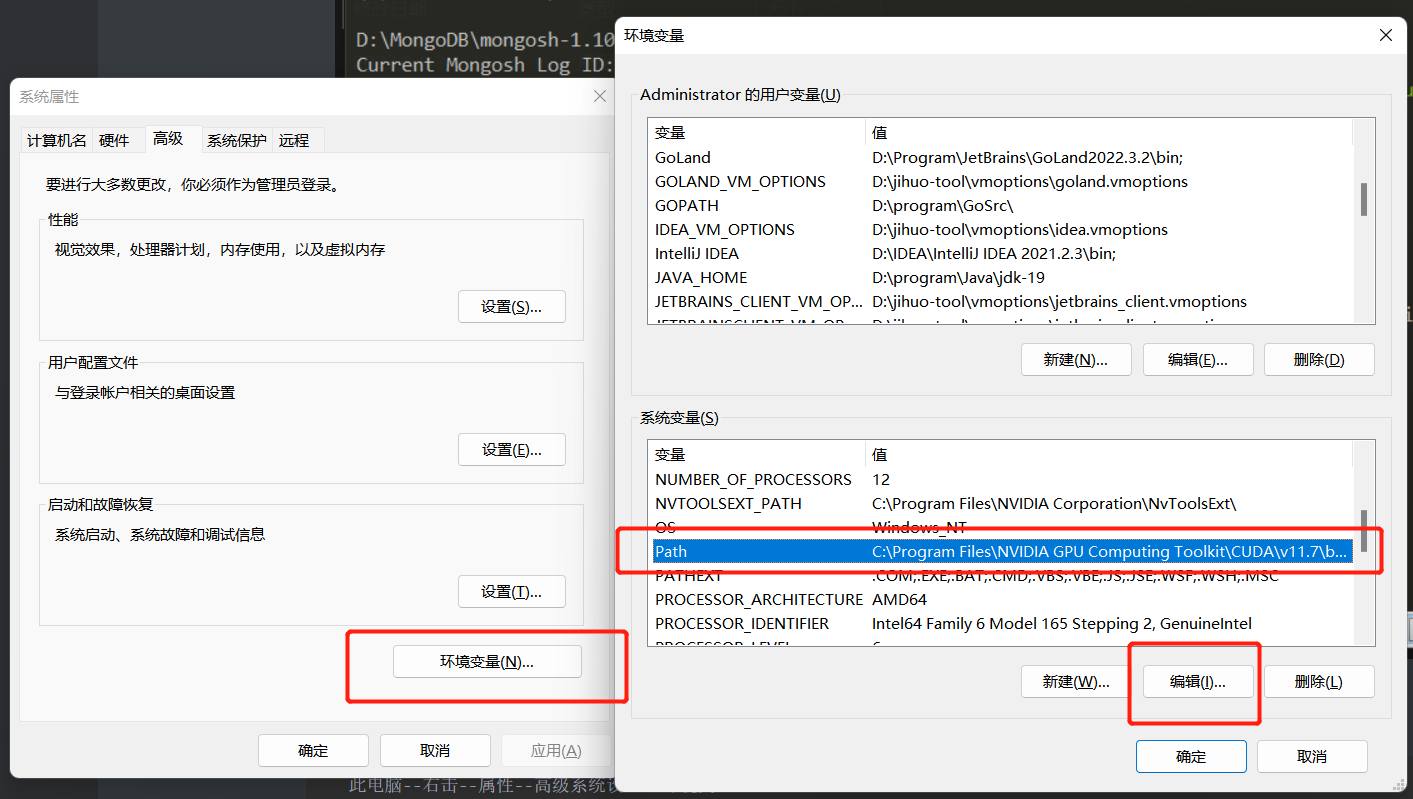Confirm environment variables with 确定
1413x799 pixels.
tap(1191, 757)
